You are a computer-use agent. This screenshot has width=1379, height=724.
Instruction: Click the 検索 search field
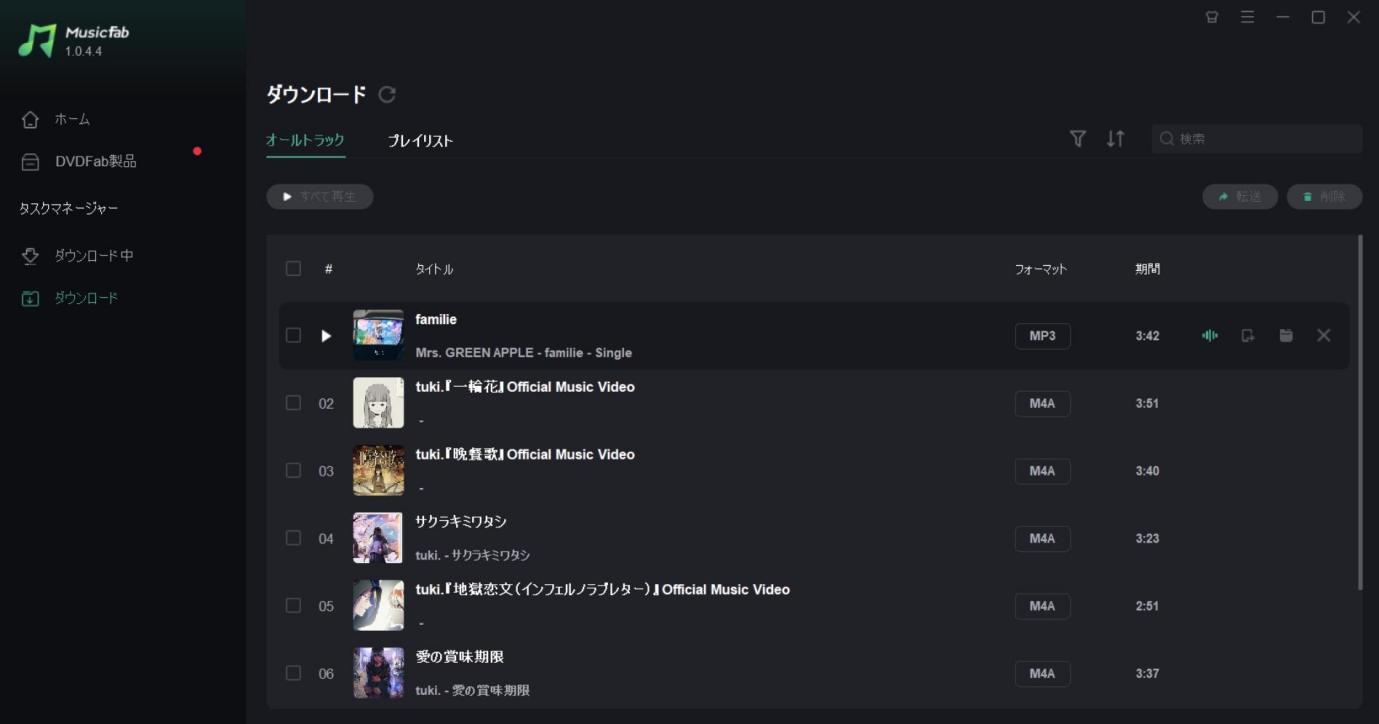(1257, 139)
